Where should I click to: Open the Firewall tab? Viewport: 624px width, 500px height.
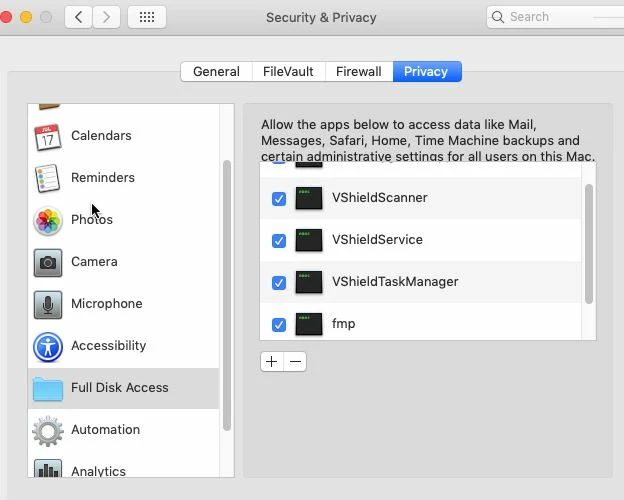tap(359, 72)
